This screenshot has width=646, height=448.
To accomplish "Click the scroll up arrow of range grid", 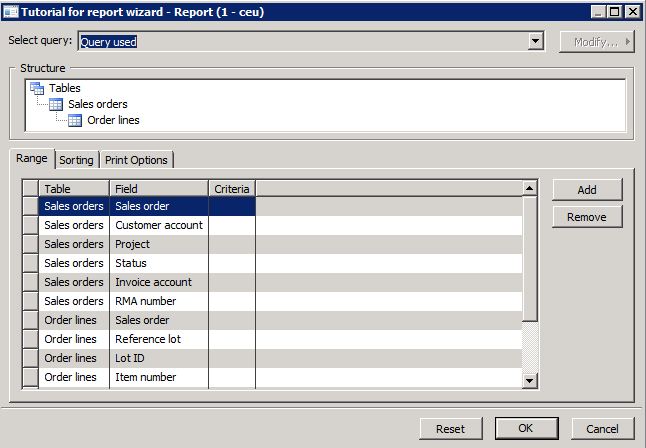I will [529, 188].
